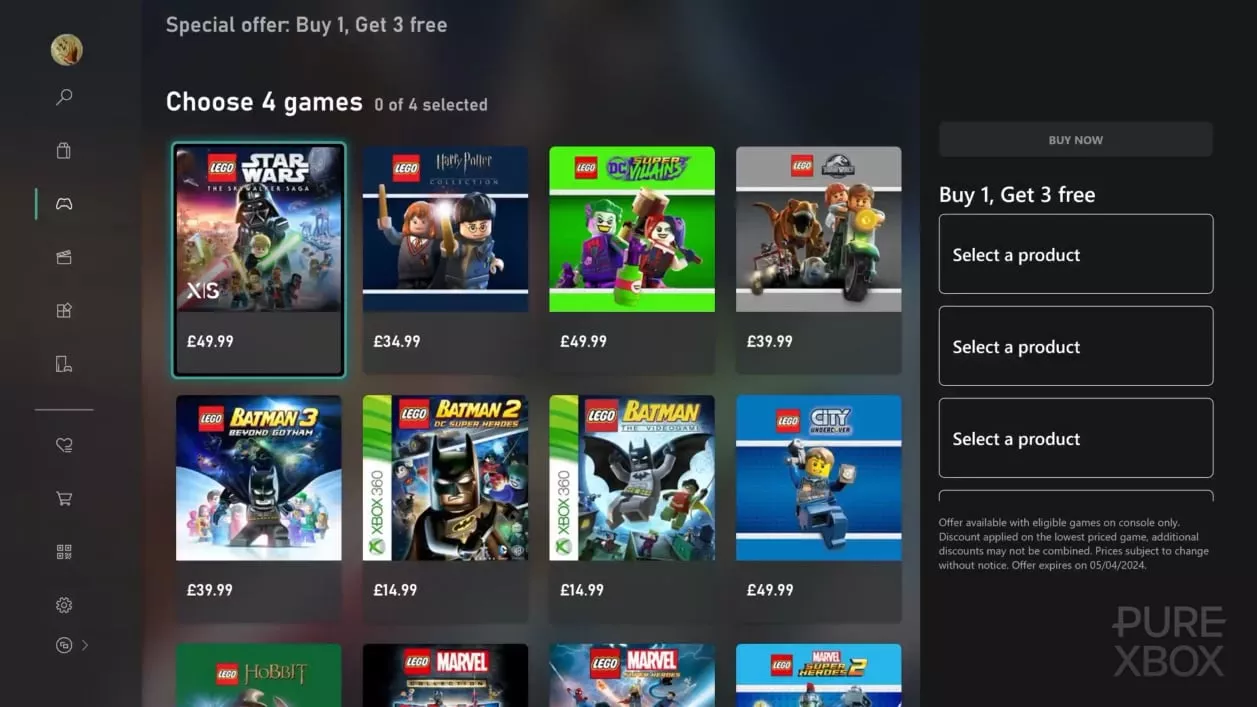
Task: Click the third Select a product slot
Action: click(1076, 438)
